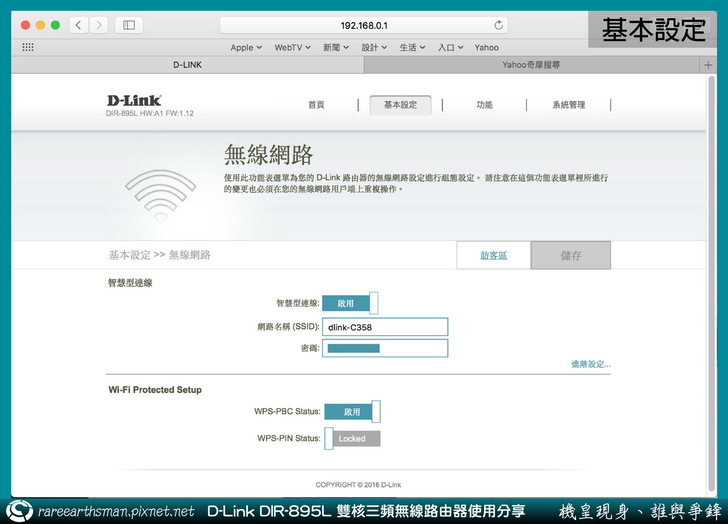Show the Safari sidebar panel

click(x=129, y=25)
